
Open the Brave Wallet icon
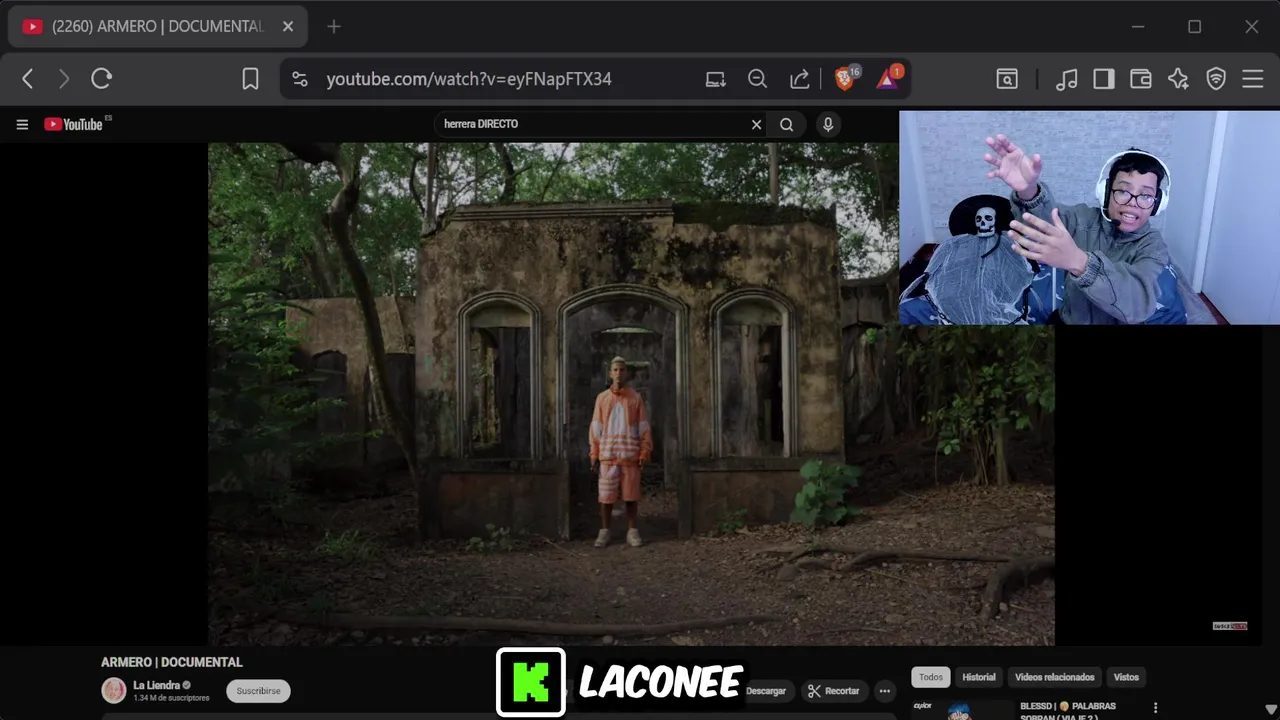1141,79
